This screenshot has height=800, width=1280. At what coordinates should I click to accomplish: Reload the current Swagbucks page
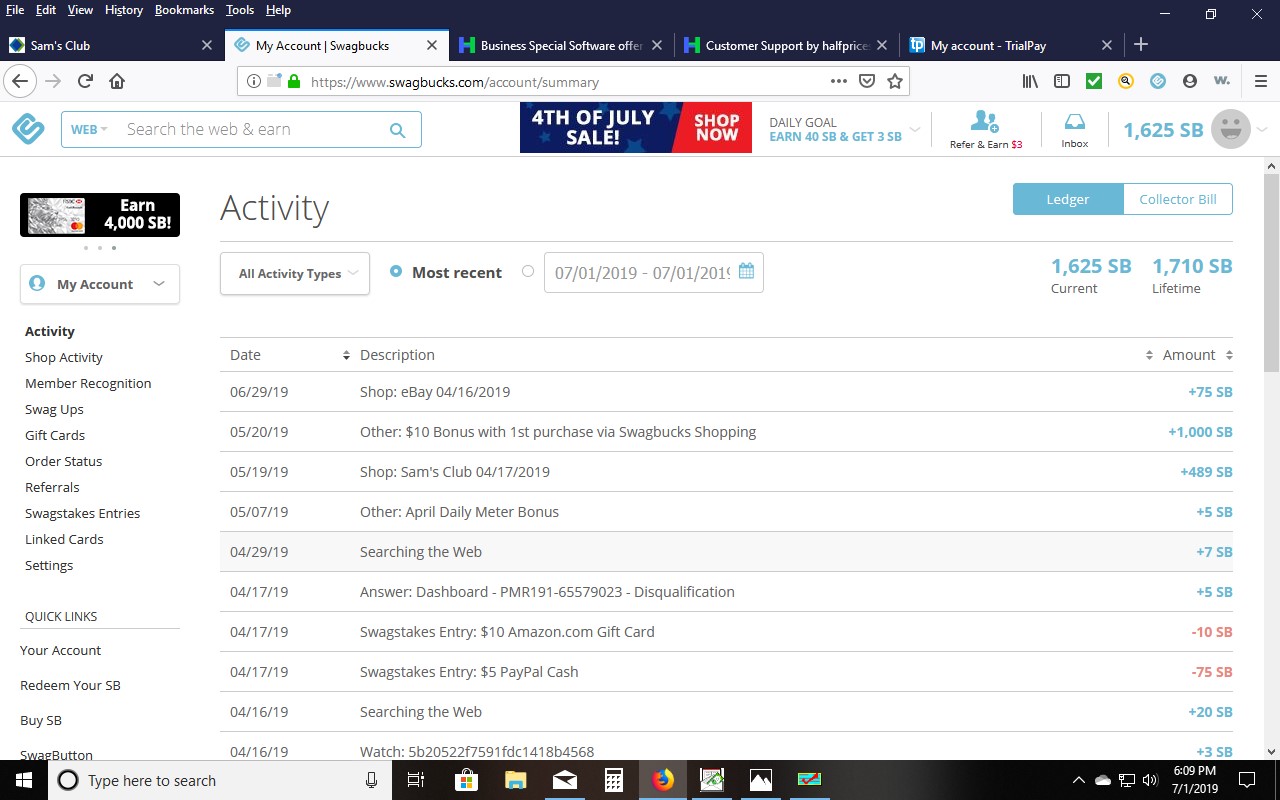pyautogui.click(x=86, y=81)
